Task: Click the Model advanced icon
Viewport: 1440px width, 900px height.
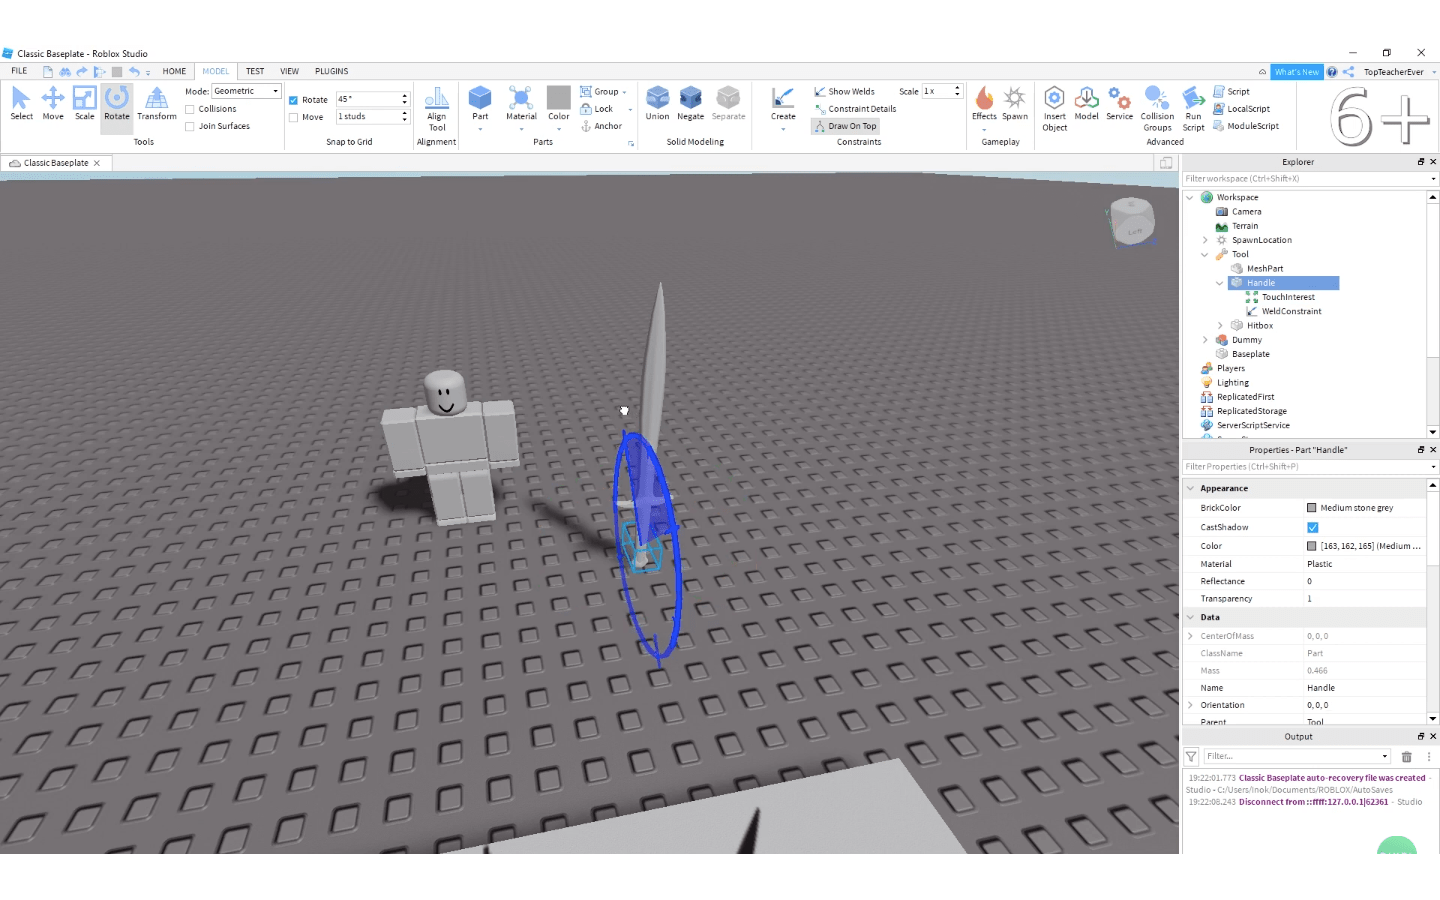Action: coord(1086,104)
